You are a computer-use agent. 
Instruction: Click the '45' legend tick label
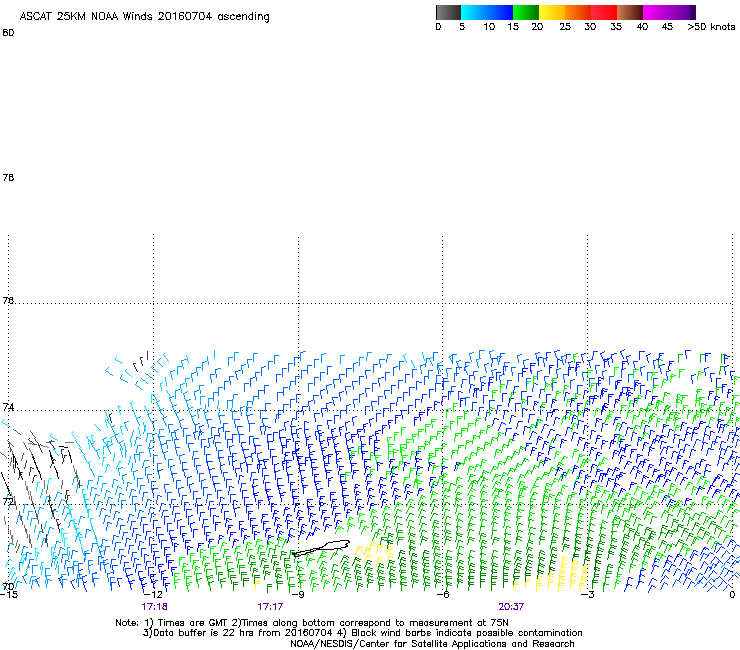(667, 27)
